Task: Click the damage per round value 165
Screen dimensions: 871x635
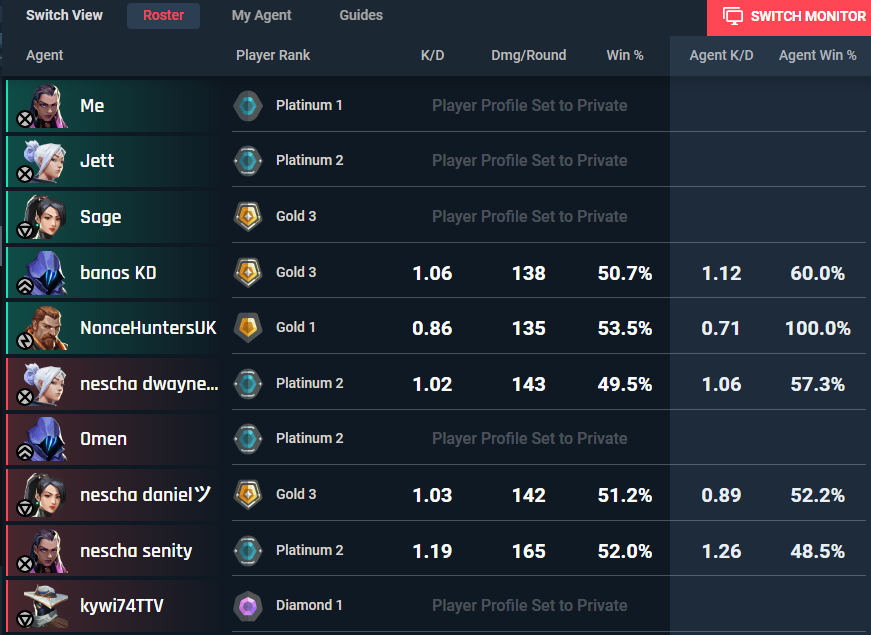Action: pyautogui.click(x=528, y=551)
